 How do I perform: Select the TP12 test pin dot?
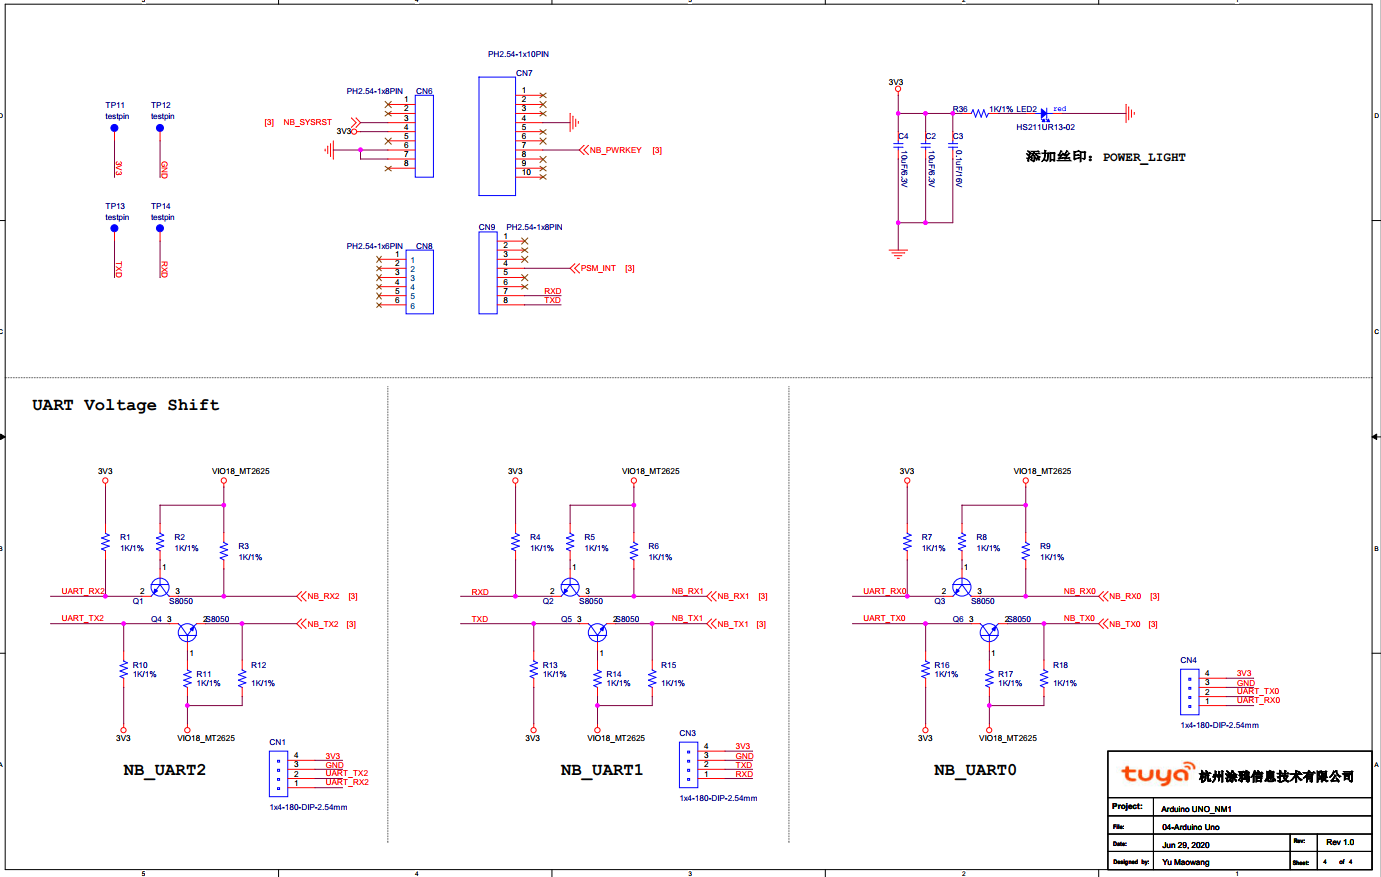coord(160,128)
